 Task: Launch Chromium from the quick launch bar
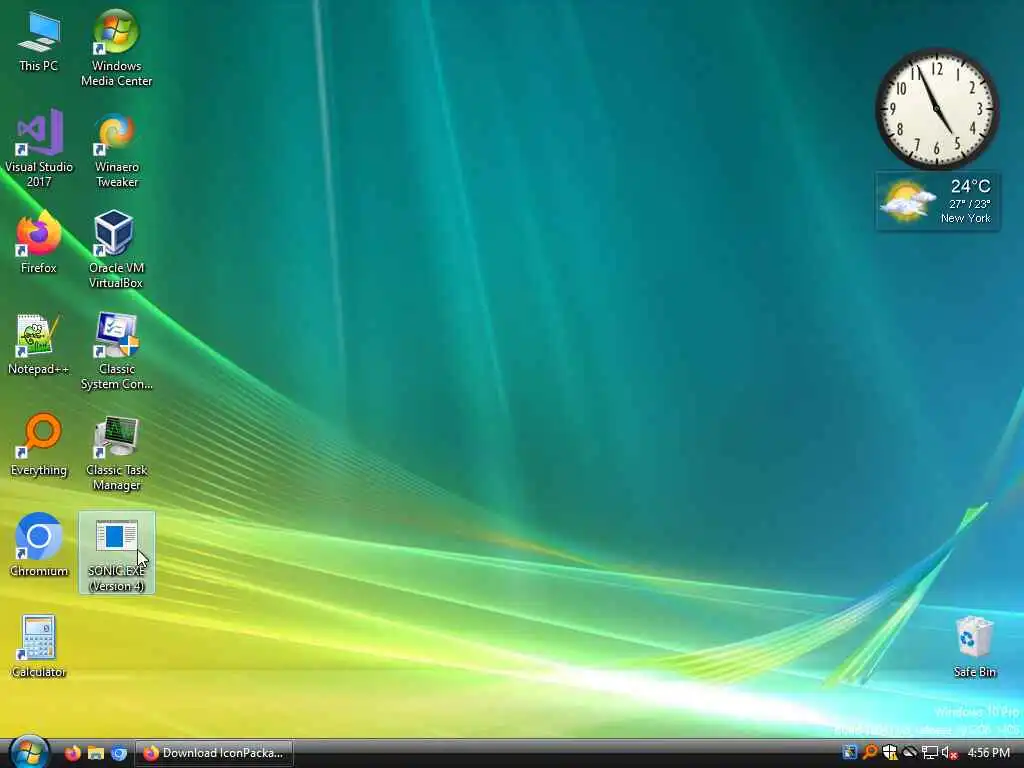(119, 753)
